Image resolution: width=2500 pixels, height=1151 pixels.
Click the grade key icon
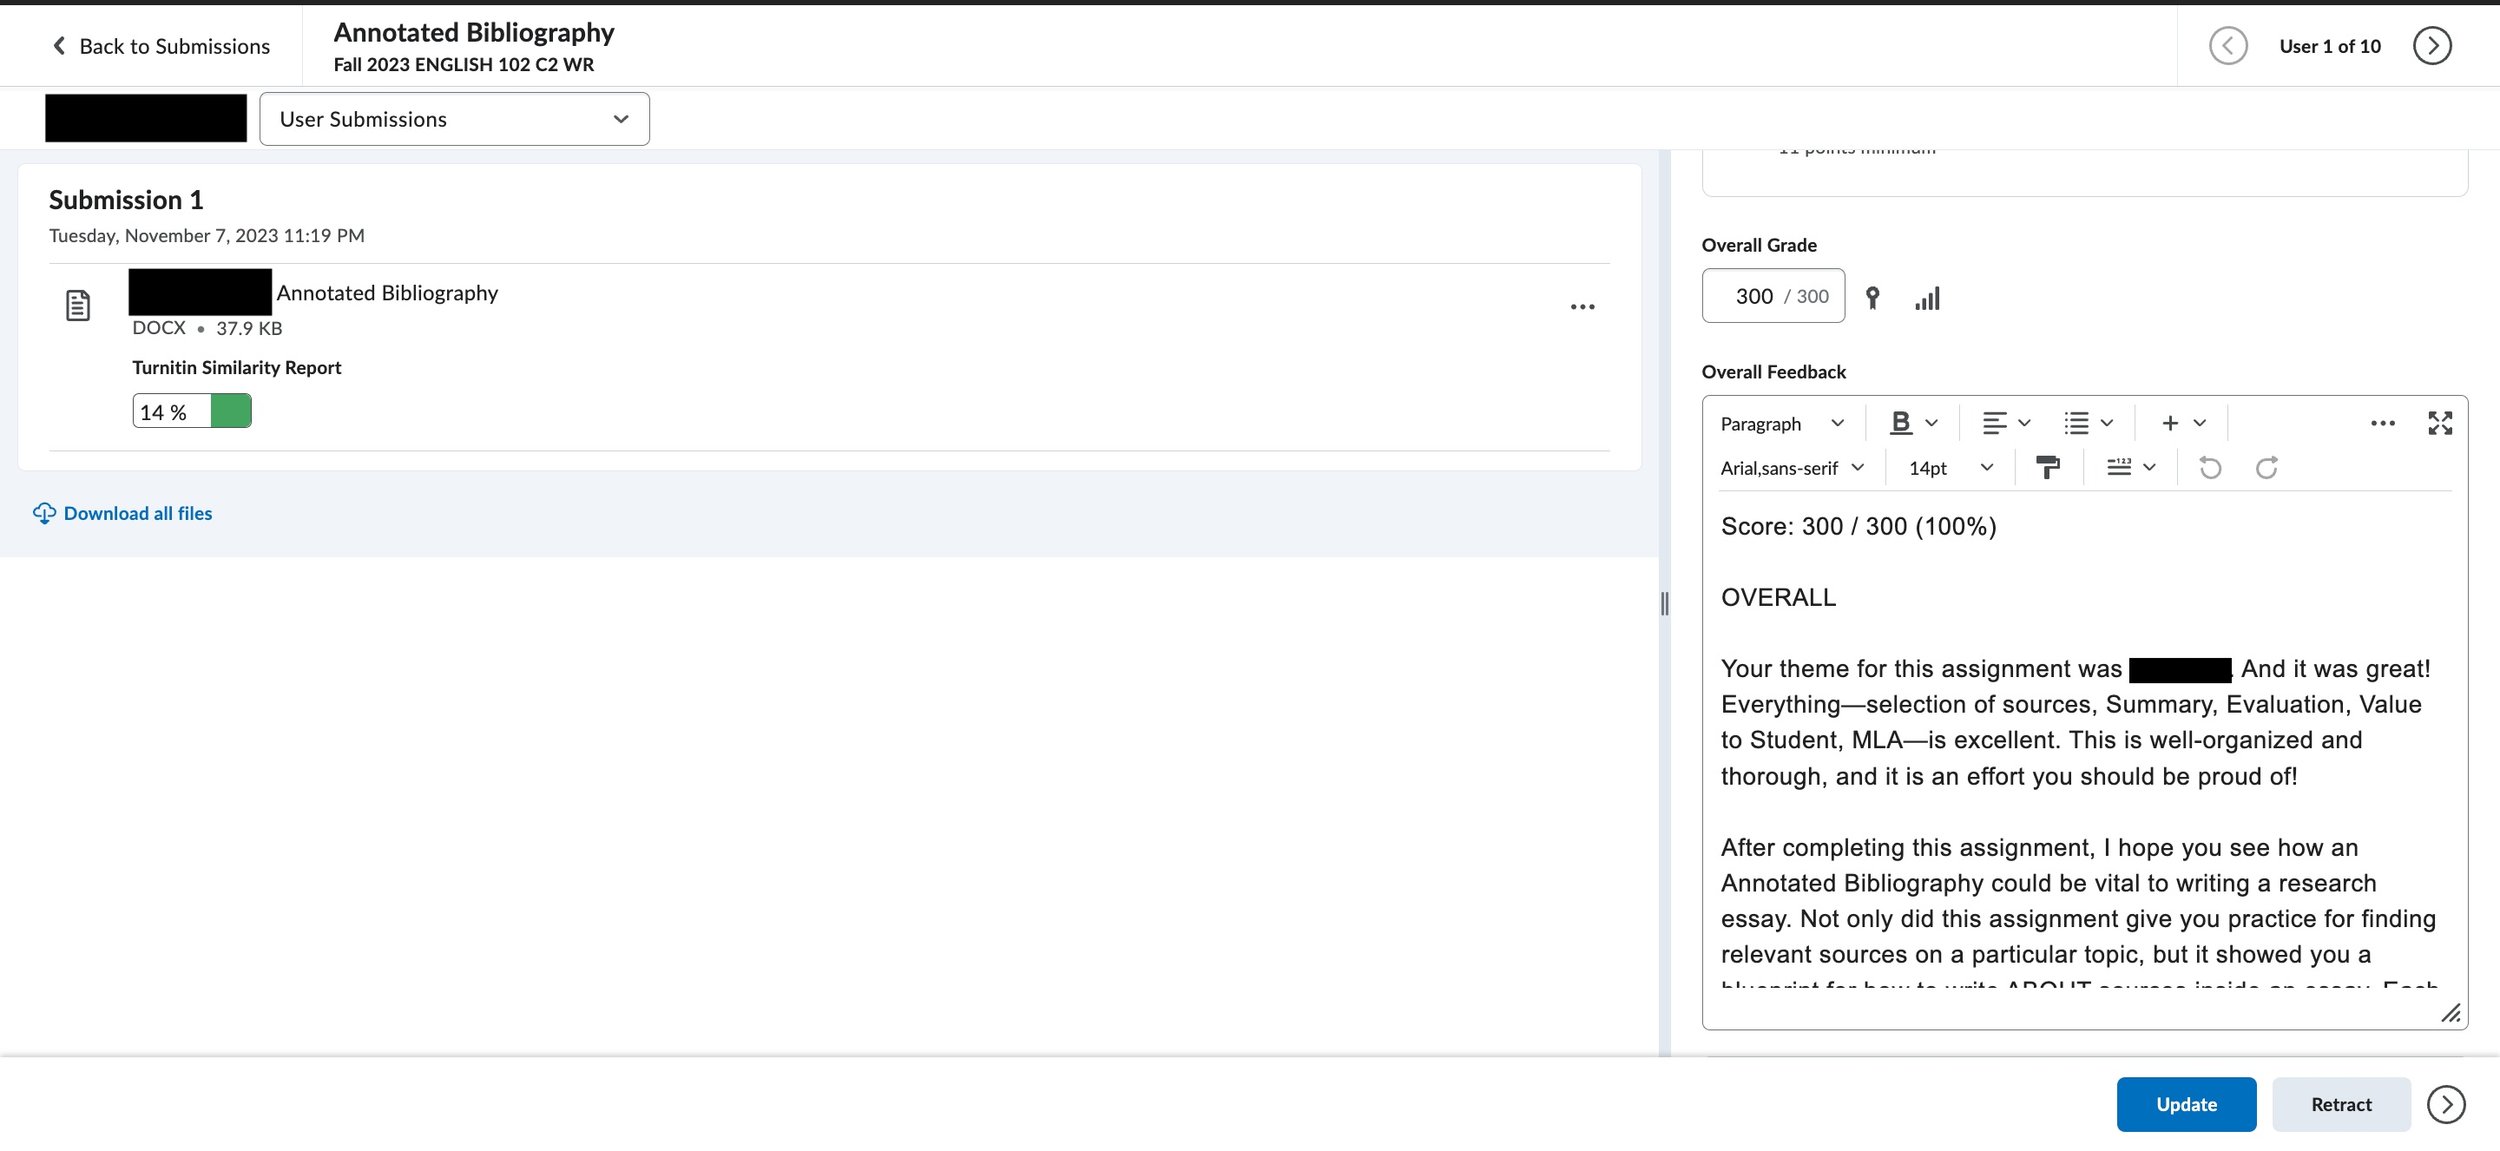[x=1872, y=298]
